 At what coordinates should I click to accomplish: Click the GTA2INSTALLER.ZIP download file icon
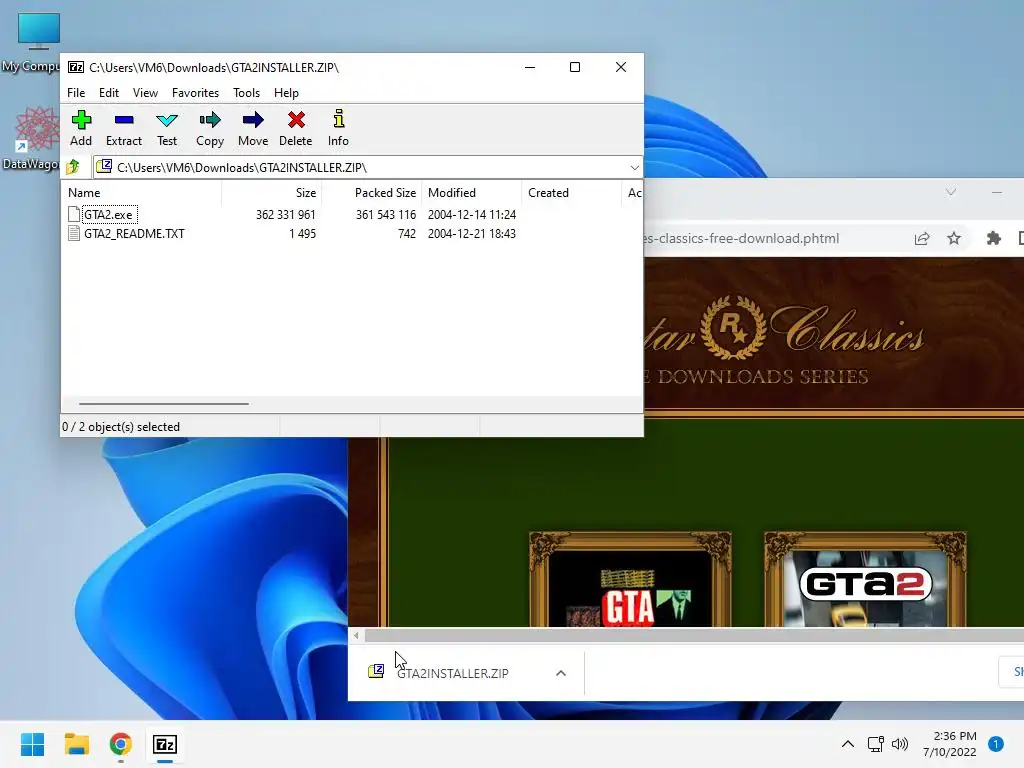pyautogui.click(x=376, y=671)
